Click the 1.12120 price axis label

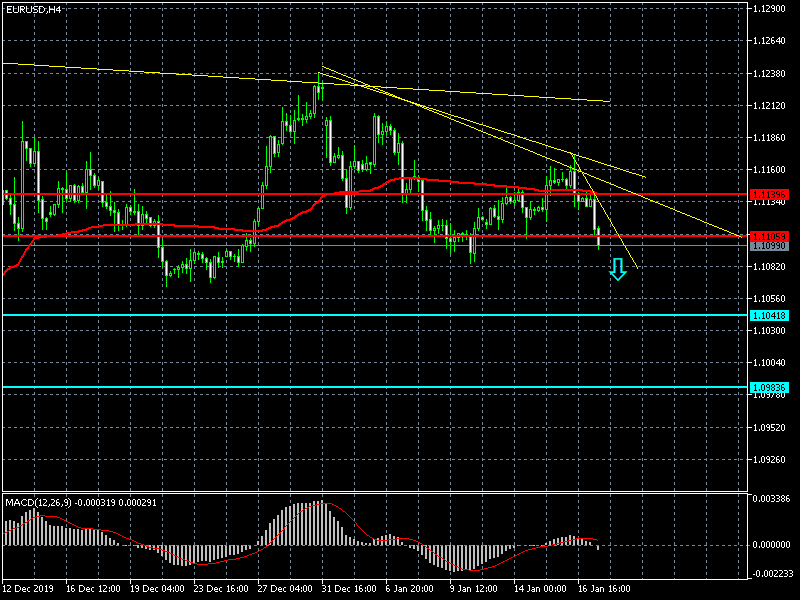[x=769, y=106]
